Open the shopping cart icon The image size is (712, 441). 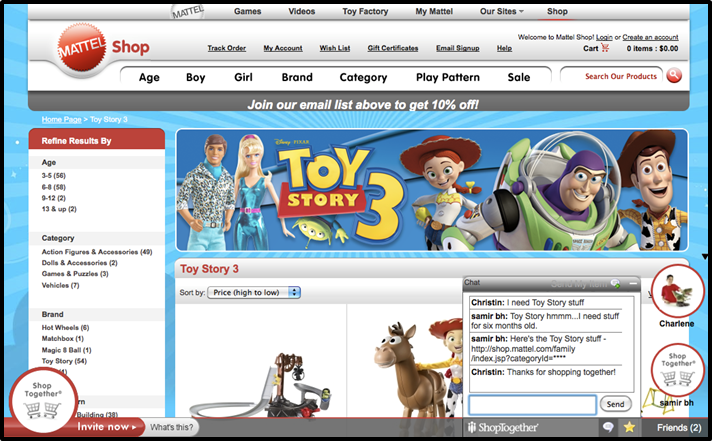pos(605,48)
